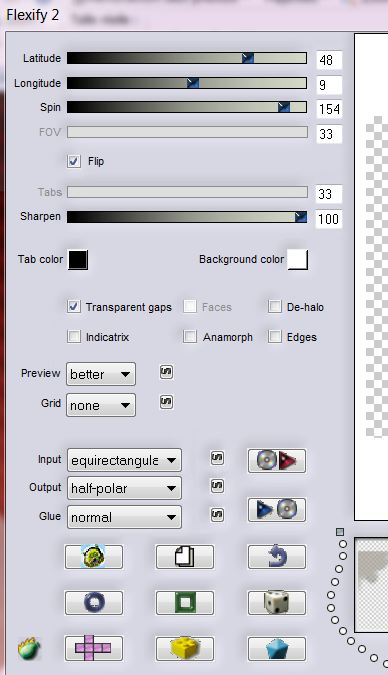
Task: Click the yellow brick icon button
Action: pyautogui.click(x=185, y=648)
